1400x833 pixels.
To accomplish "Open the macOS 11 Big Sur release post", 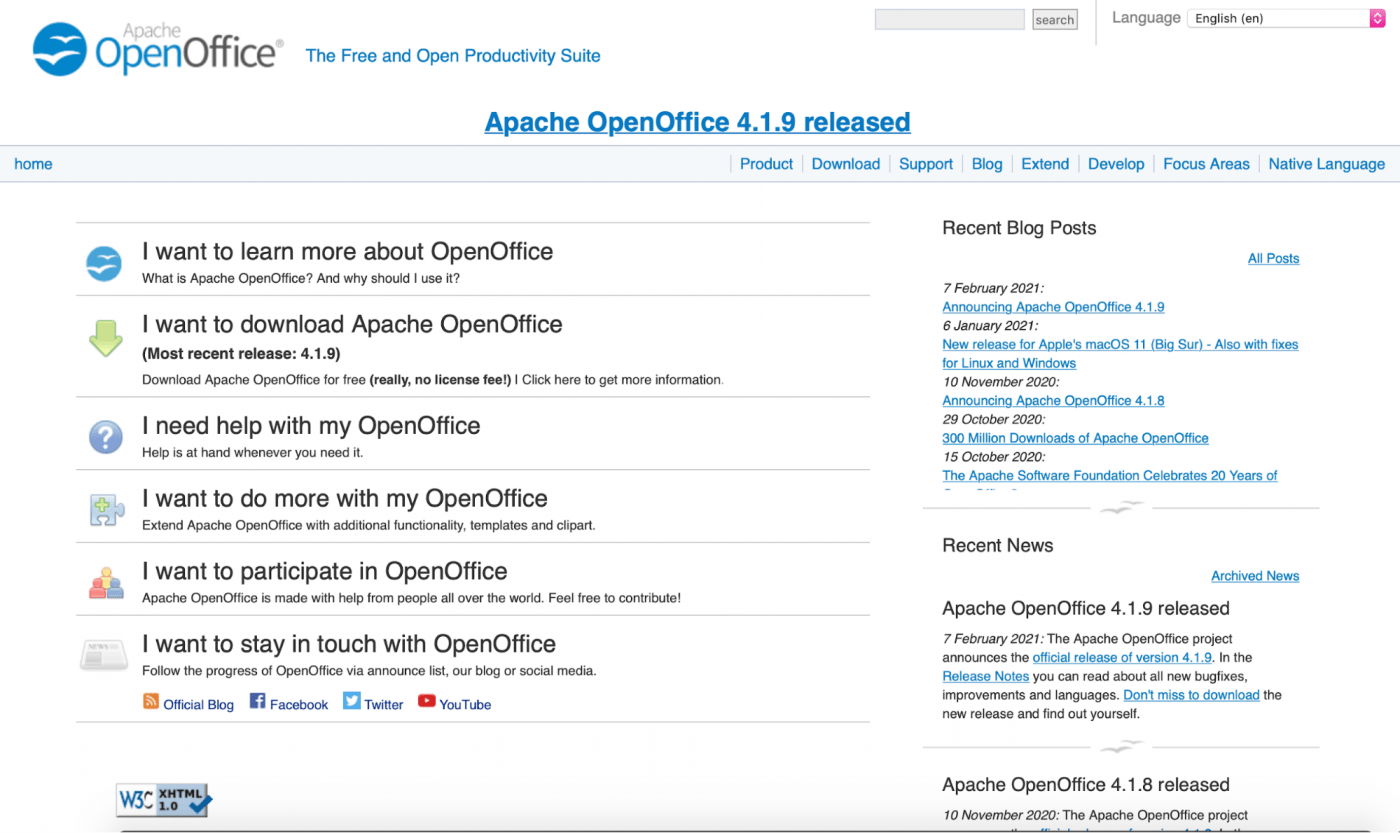I will [x=1120, y=353].
